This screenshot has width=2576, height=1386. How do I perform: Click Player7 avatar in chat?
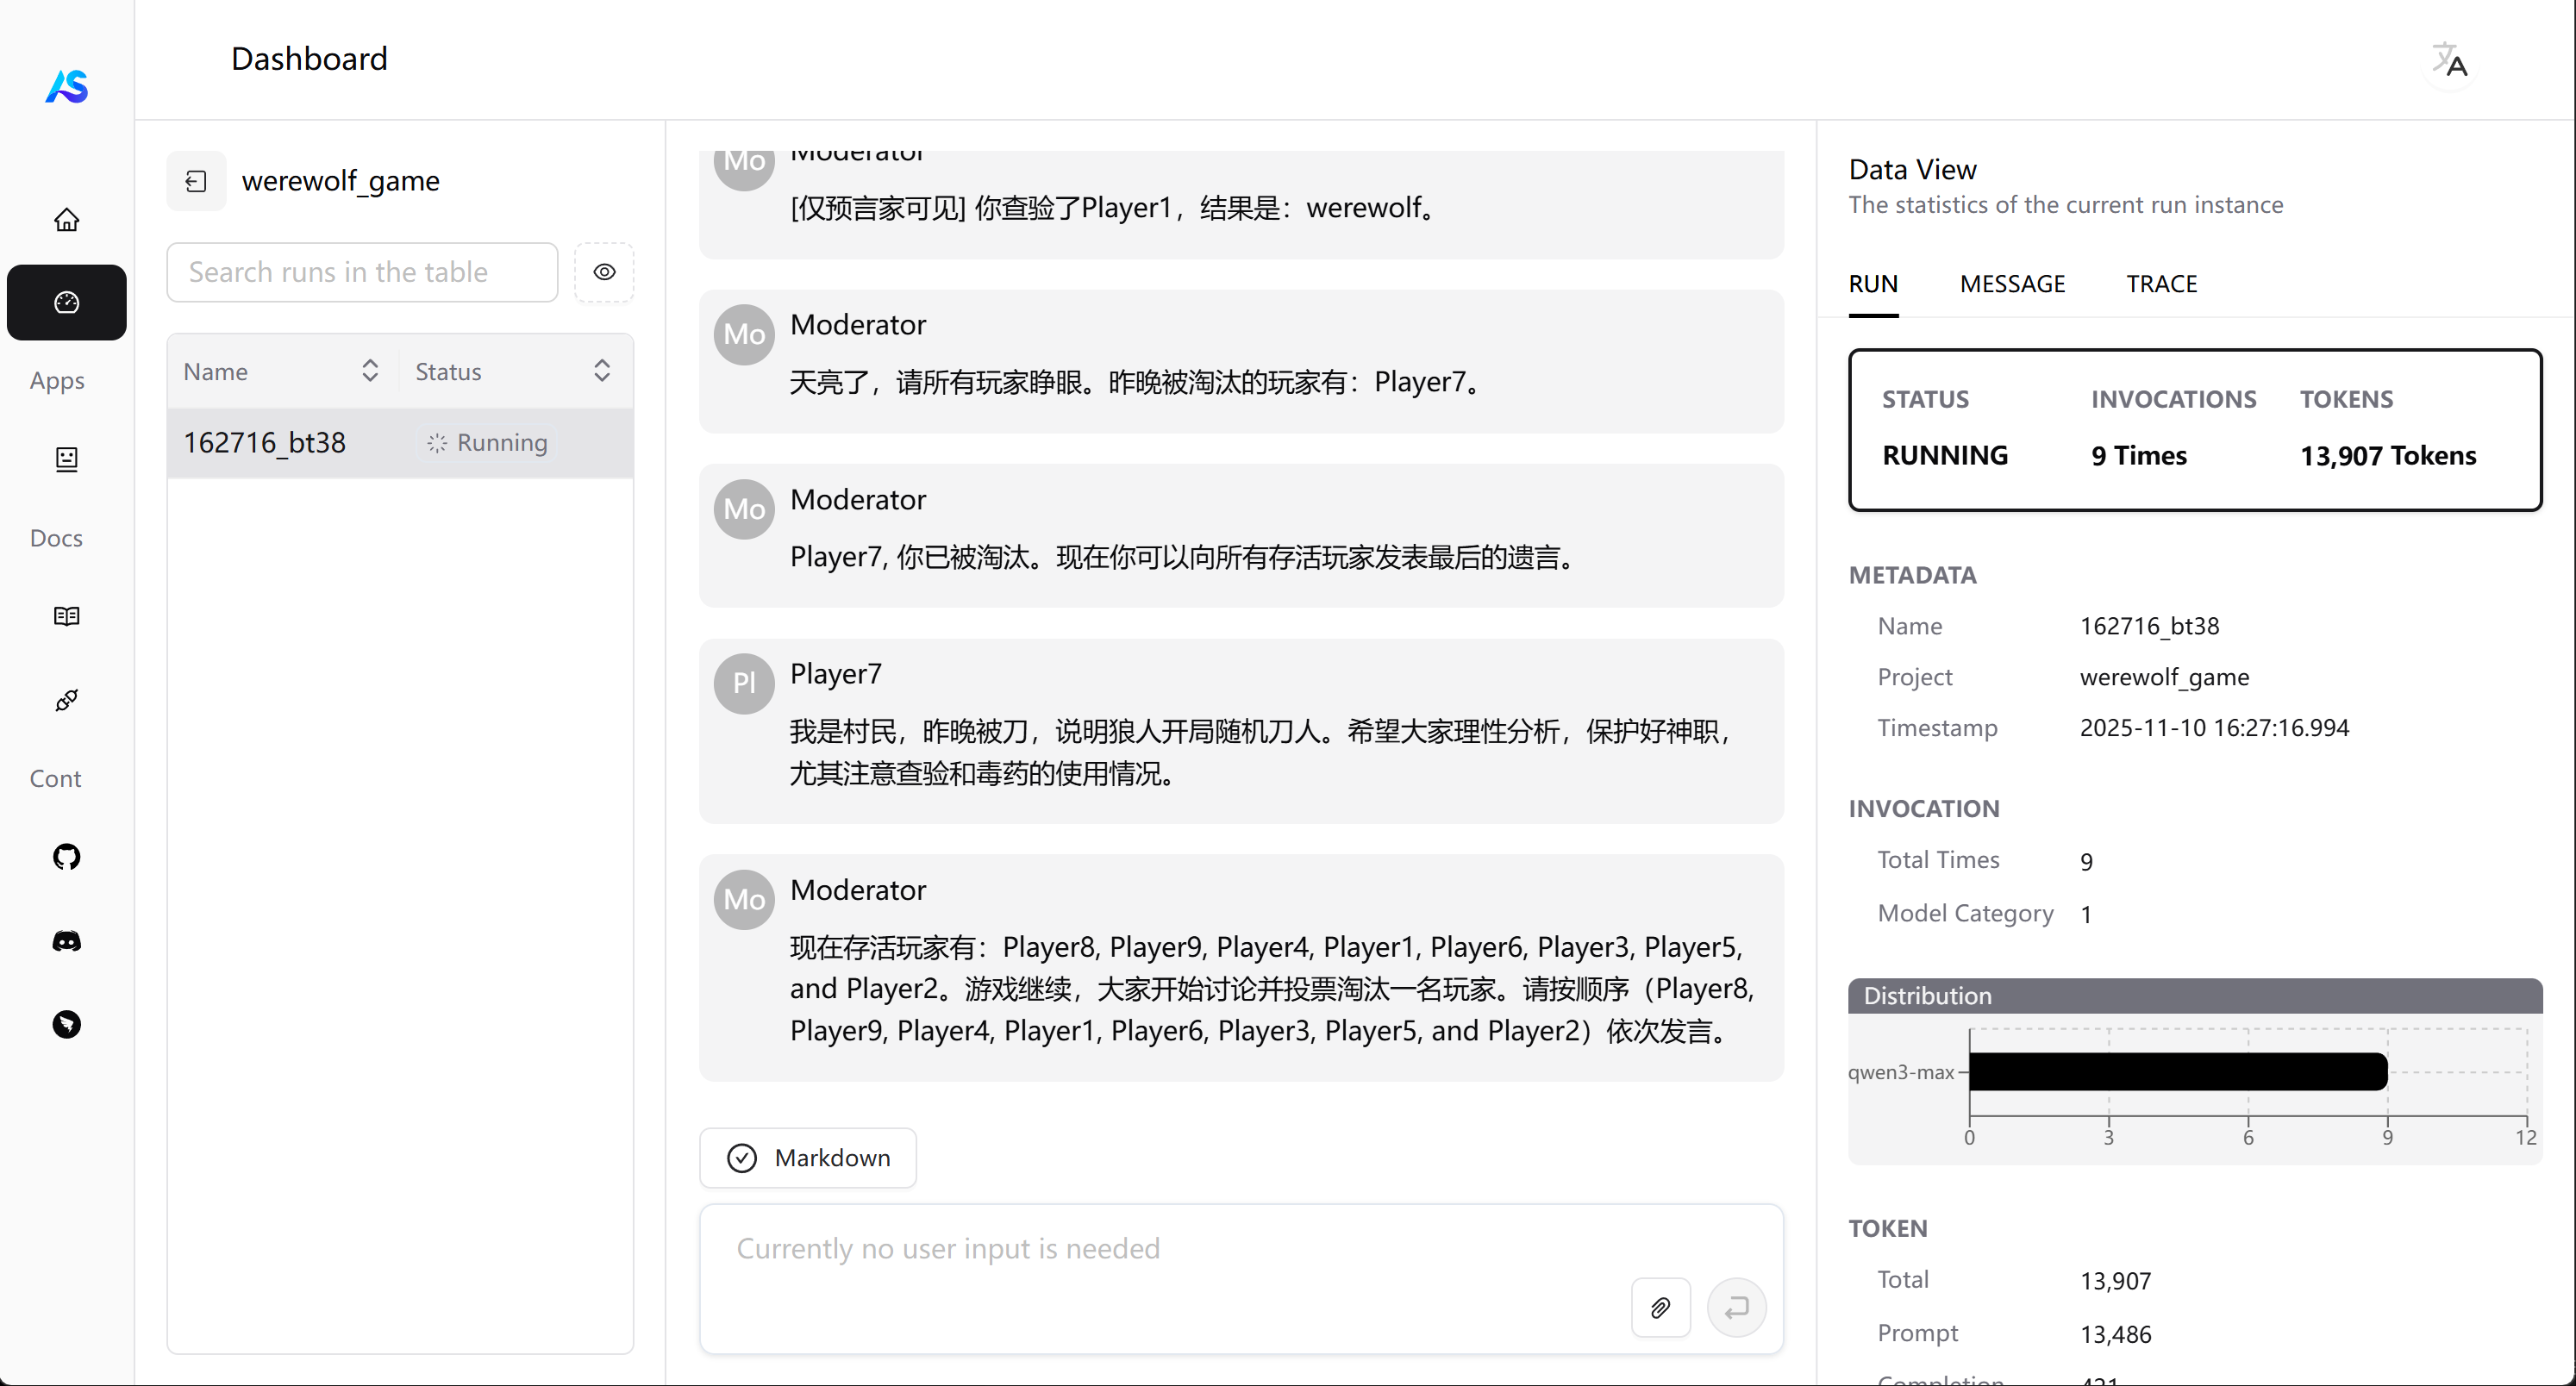744,683
